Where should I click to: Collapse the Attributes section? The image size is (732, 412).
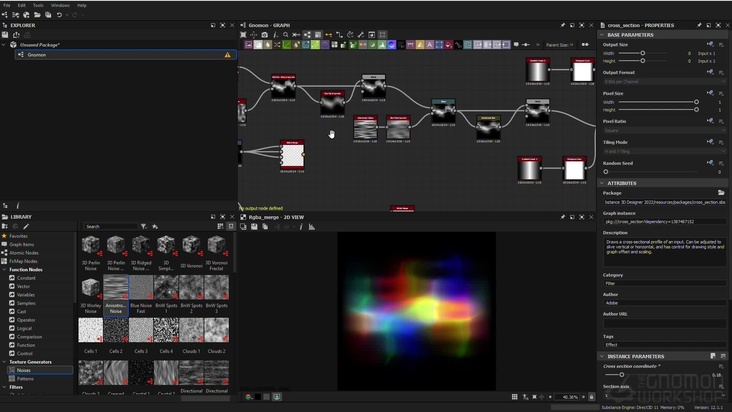click(x=602, y=183)
